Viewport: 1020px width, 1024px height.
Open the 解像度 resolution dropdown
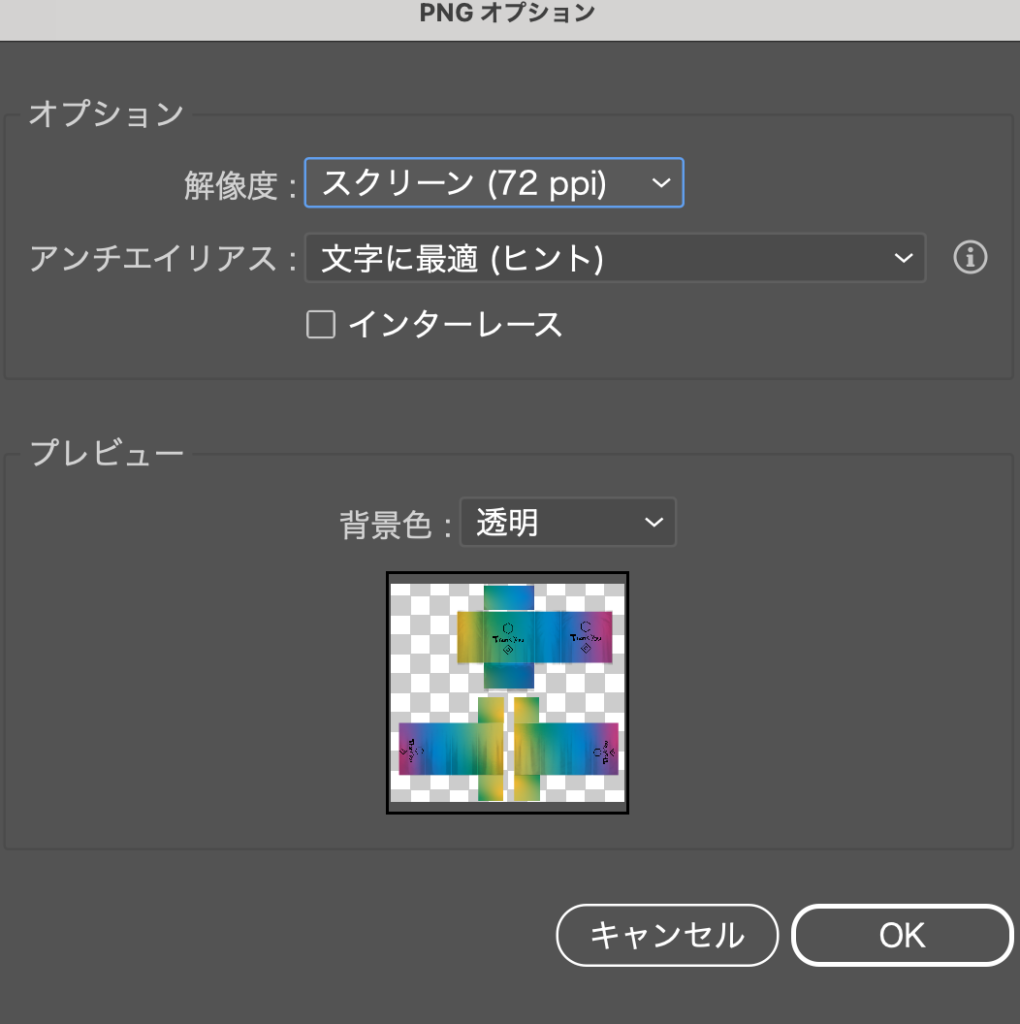coord(493,183)
